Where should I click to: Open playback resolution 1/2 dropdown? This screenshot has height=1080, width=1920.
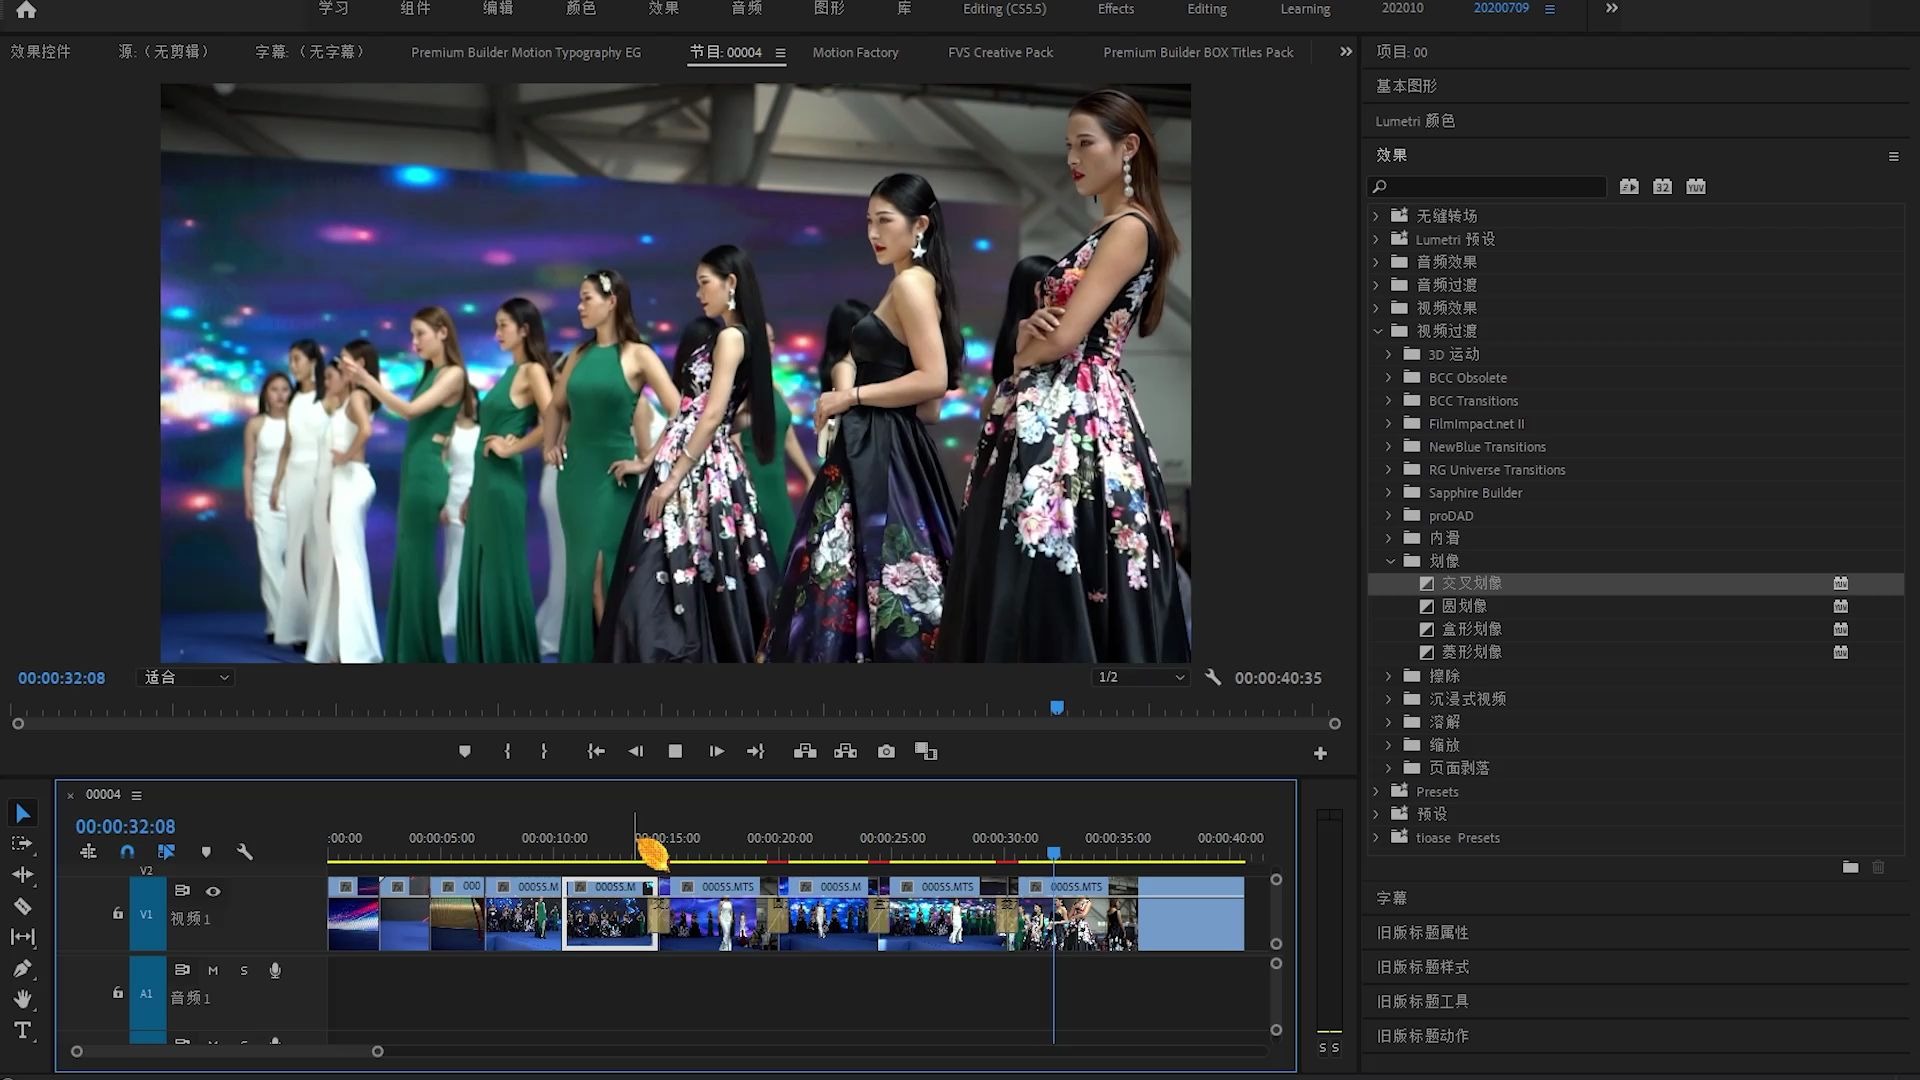[1140, 677]
